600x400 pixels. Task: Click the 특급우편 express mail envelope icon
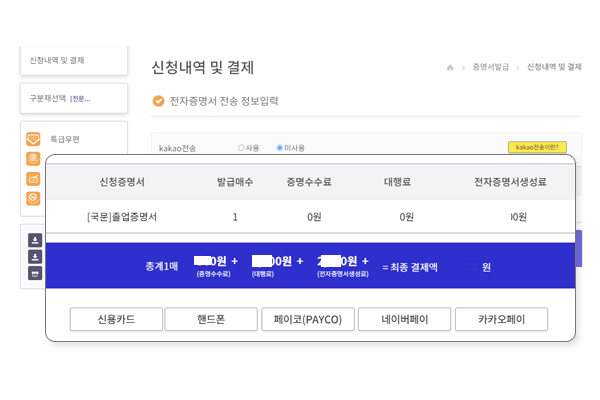click(33, 139)
